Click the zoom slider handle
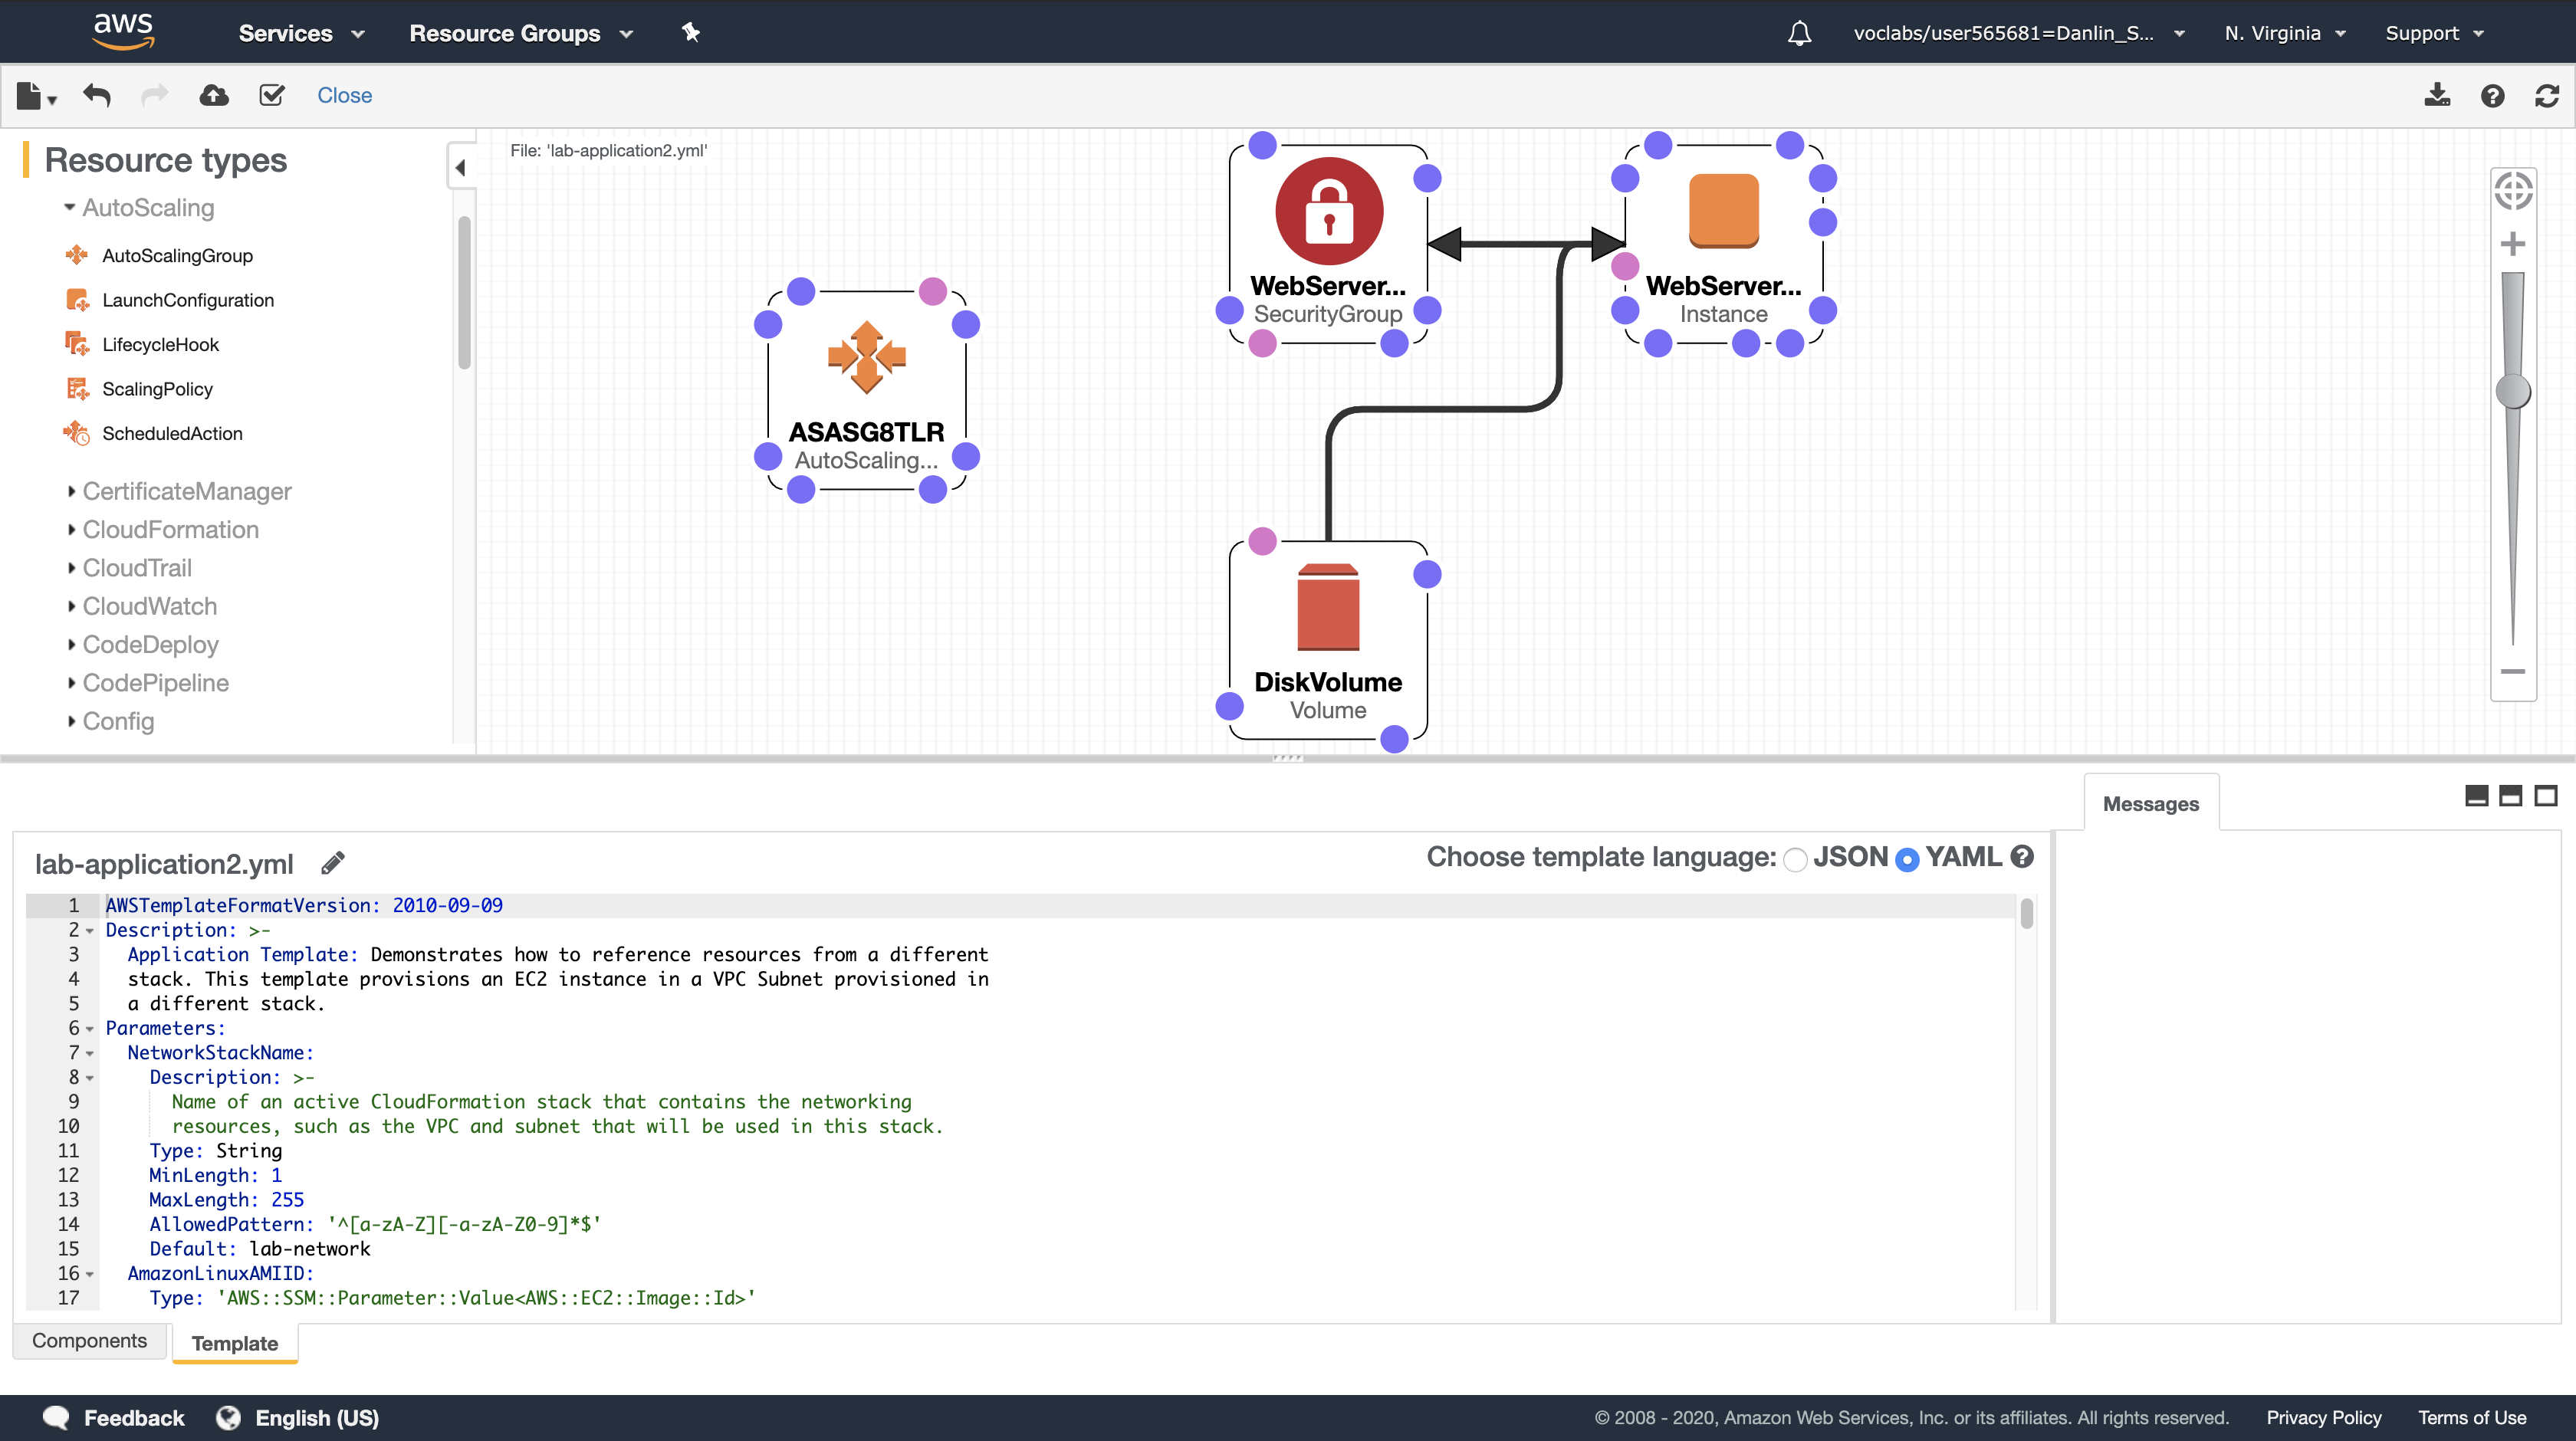Viewport: 2576px width, 1441px height. [2512, 391]
